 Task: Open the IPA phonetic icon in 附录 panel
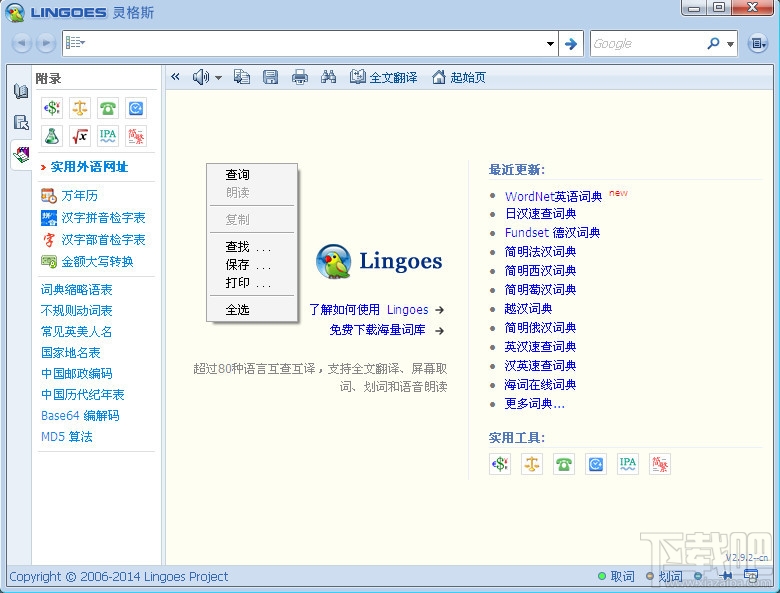[x=108, y=136]
